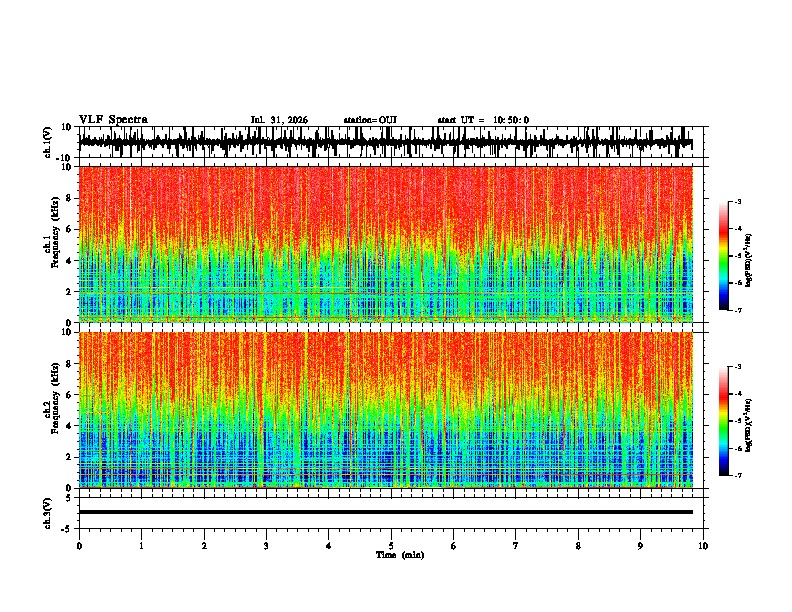Click the "6" kHz tick on ch.1 spectrogram

pos(69,230)
